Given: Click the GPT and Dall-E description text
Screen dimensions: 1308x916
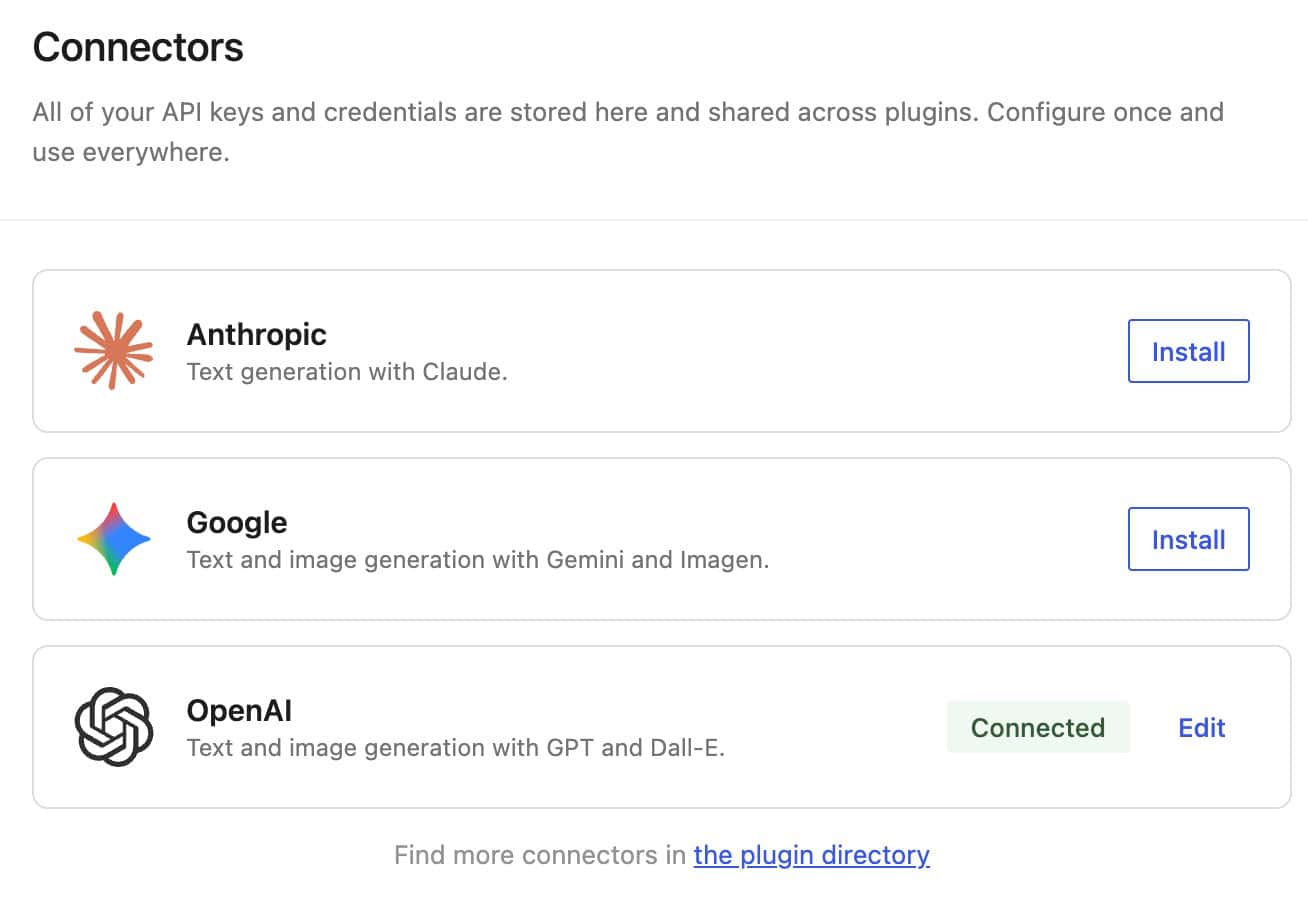Looking at the screenshot, I should tap(455, 748).
